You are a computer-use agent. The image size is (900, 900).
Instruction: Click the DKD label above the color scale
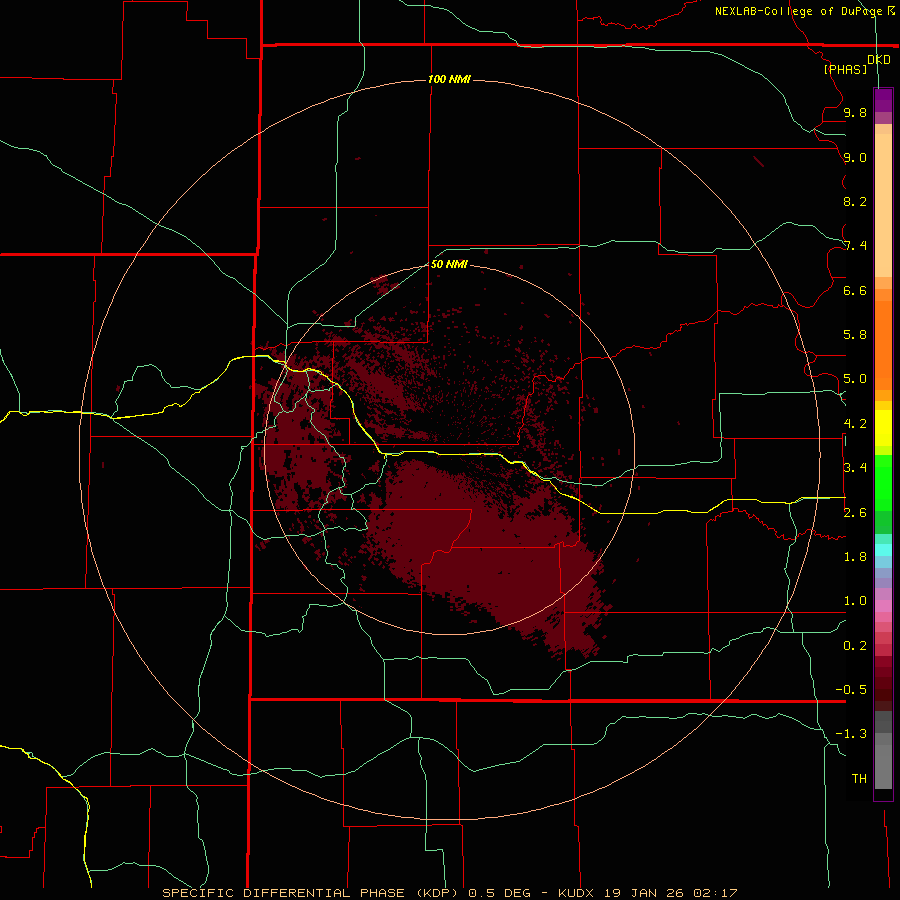879,60
